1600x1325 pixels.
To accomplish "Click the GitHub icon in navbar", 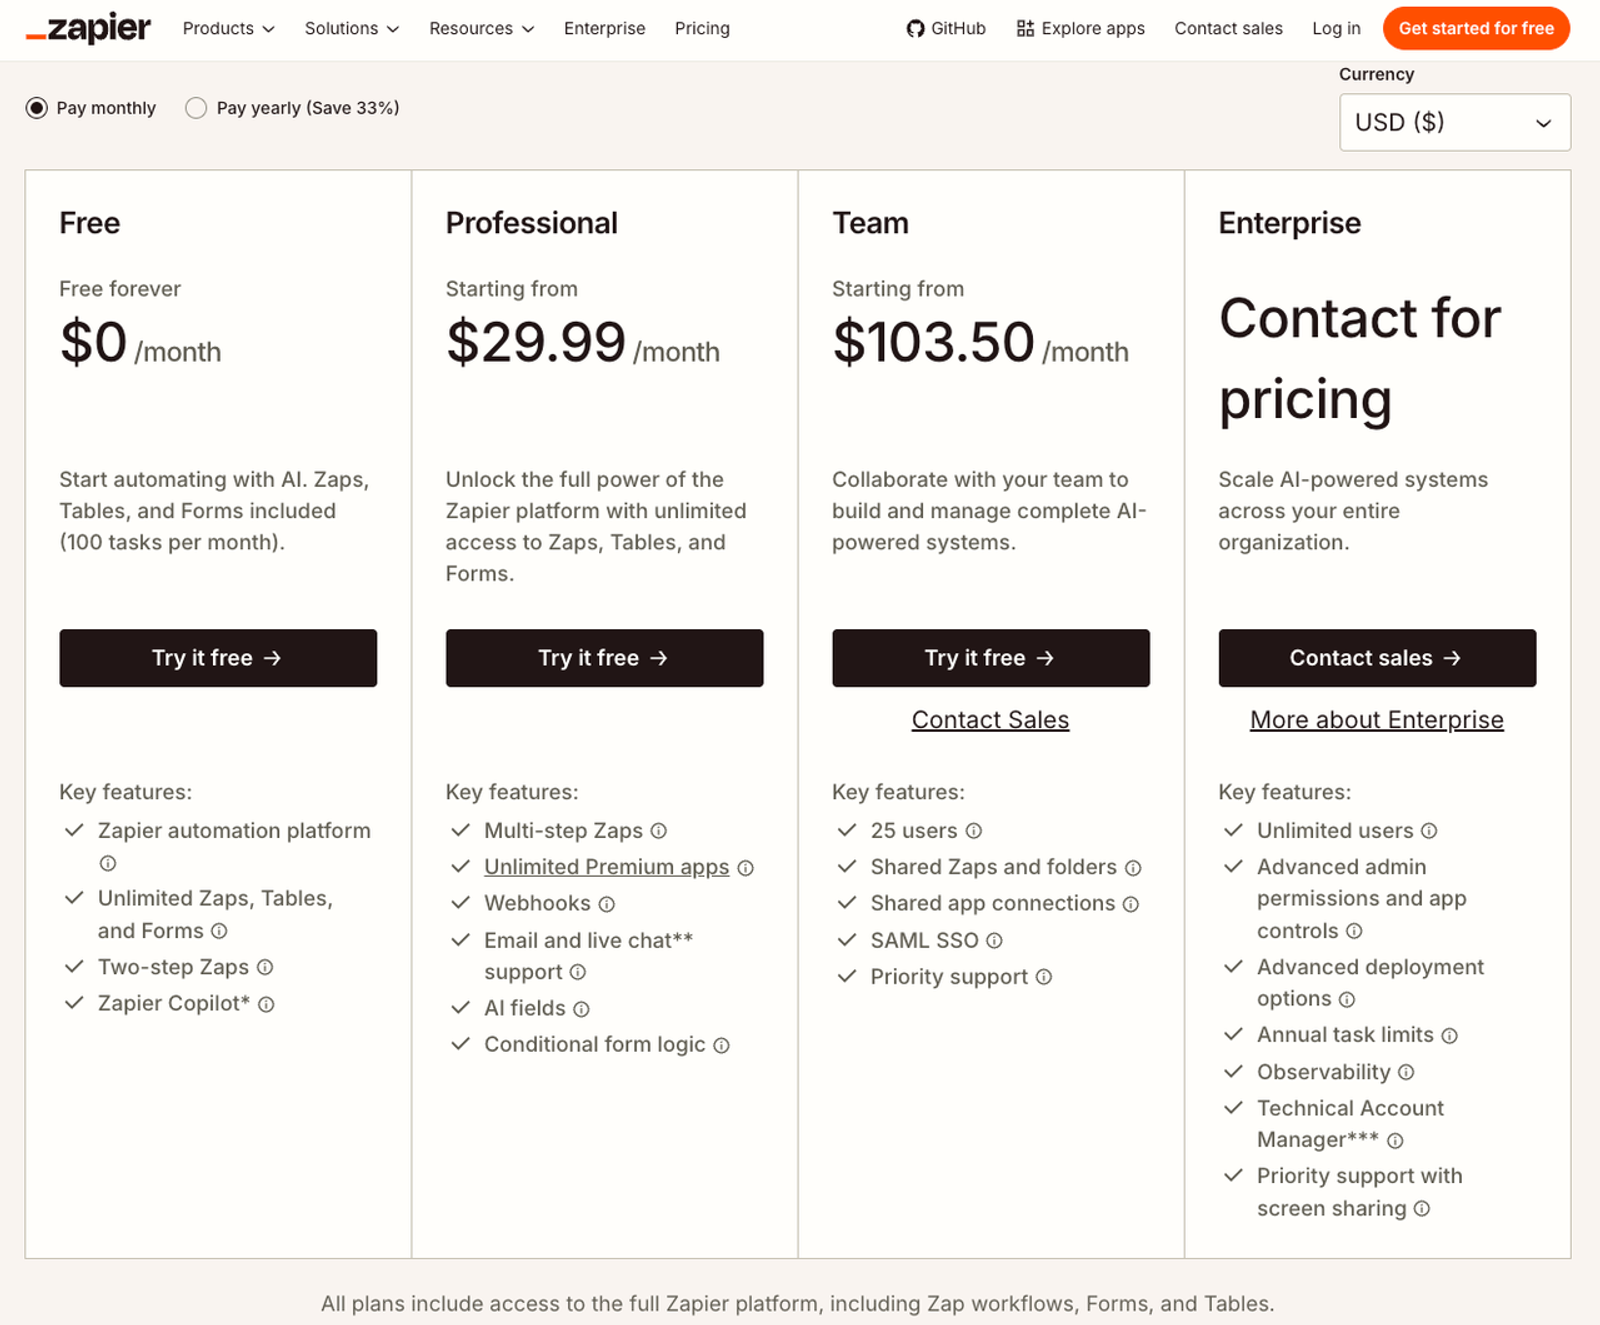I will pyautogui.click(x=915, y=29).
